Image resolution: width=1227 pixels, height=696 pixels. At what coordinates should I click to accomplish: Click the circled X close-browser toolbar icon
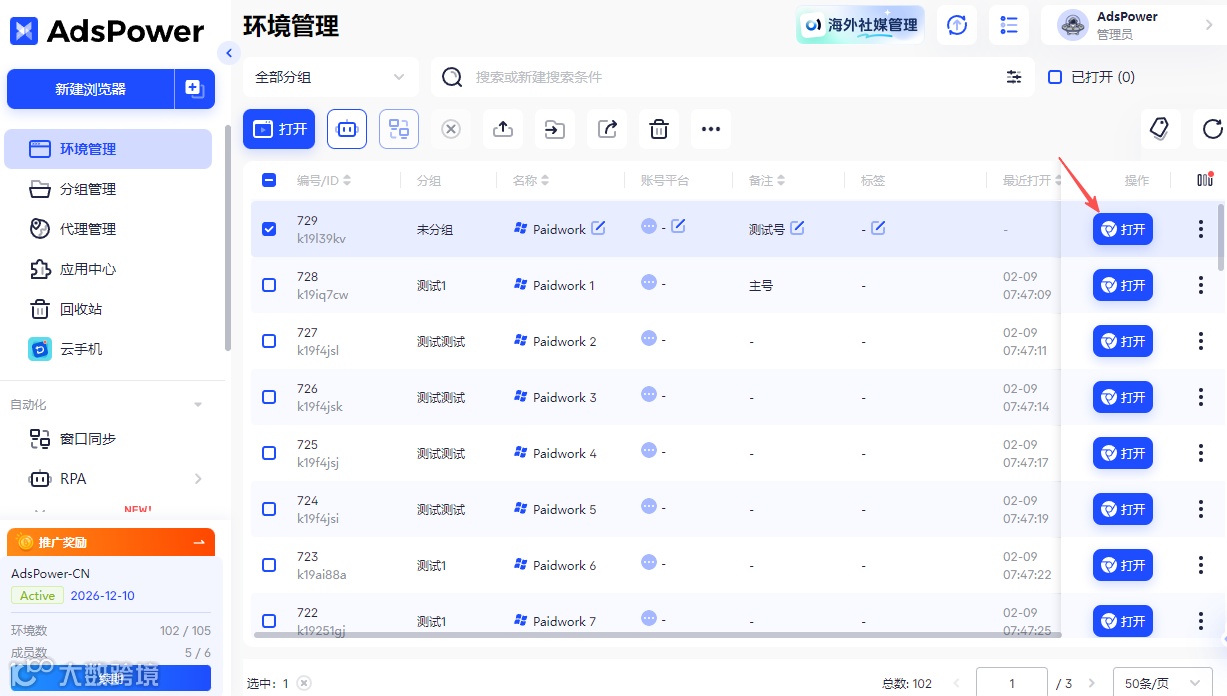click(x=451, y=129)
